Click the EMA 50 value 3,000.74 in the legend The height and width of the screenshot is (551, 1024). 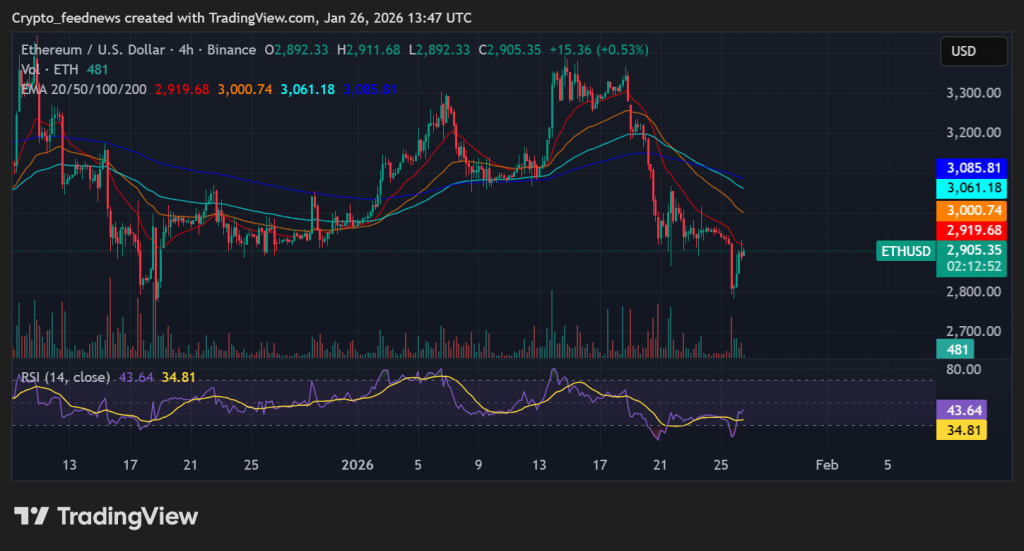tap(245, 89)
